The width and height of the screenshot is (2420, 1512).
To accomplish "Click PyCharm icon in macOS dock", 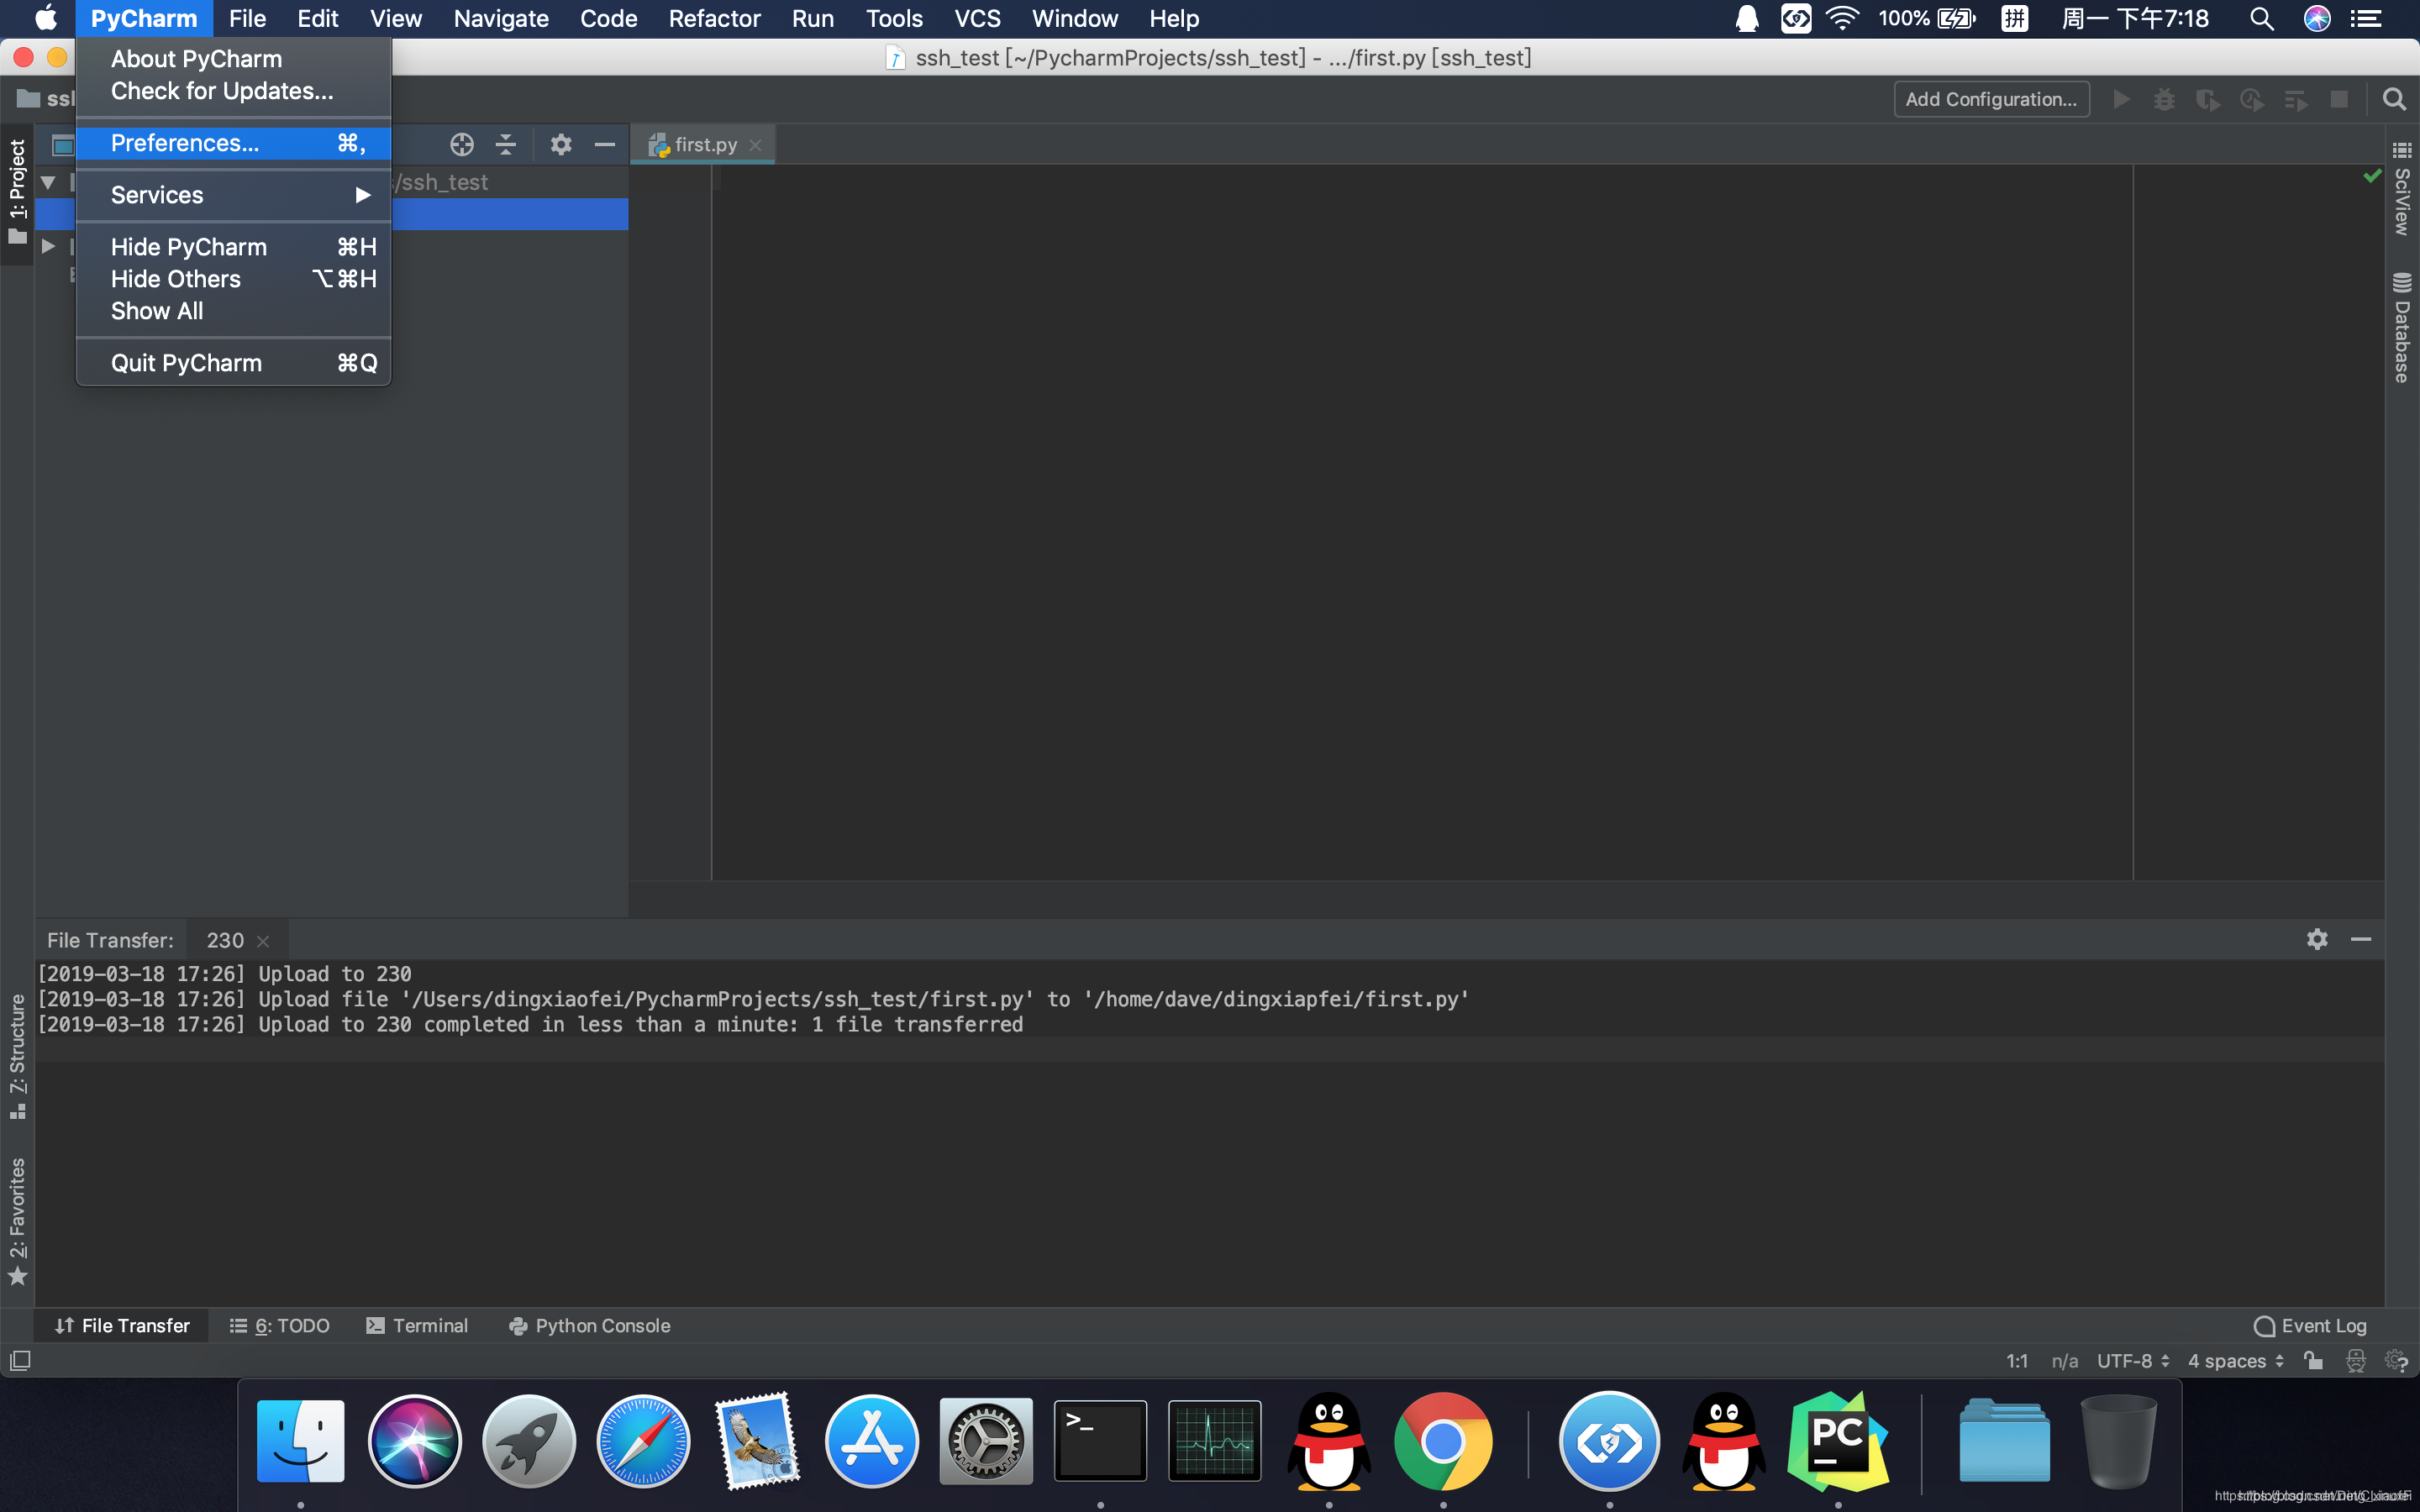I will (1840, 1442).
